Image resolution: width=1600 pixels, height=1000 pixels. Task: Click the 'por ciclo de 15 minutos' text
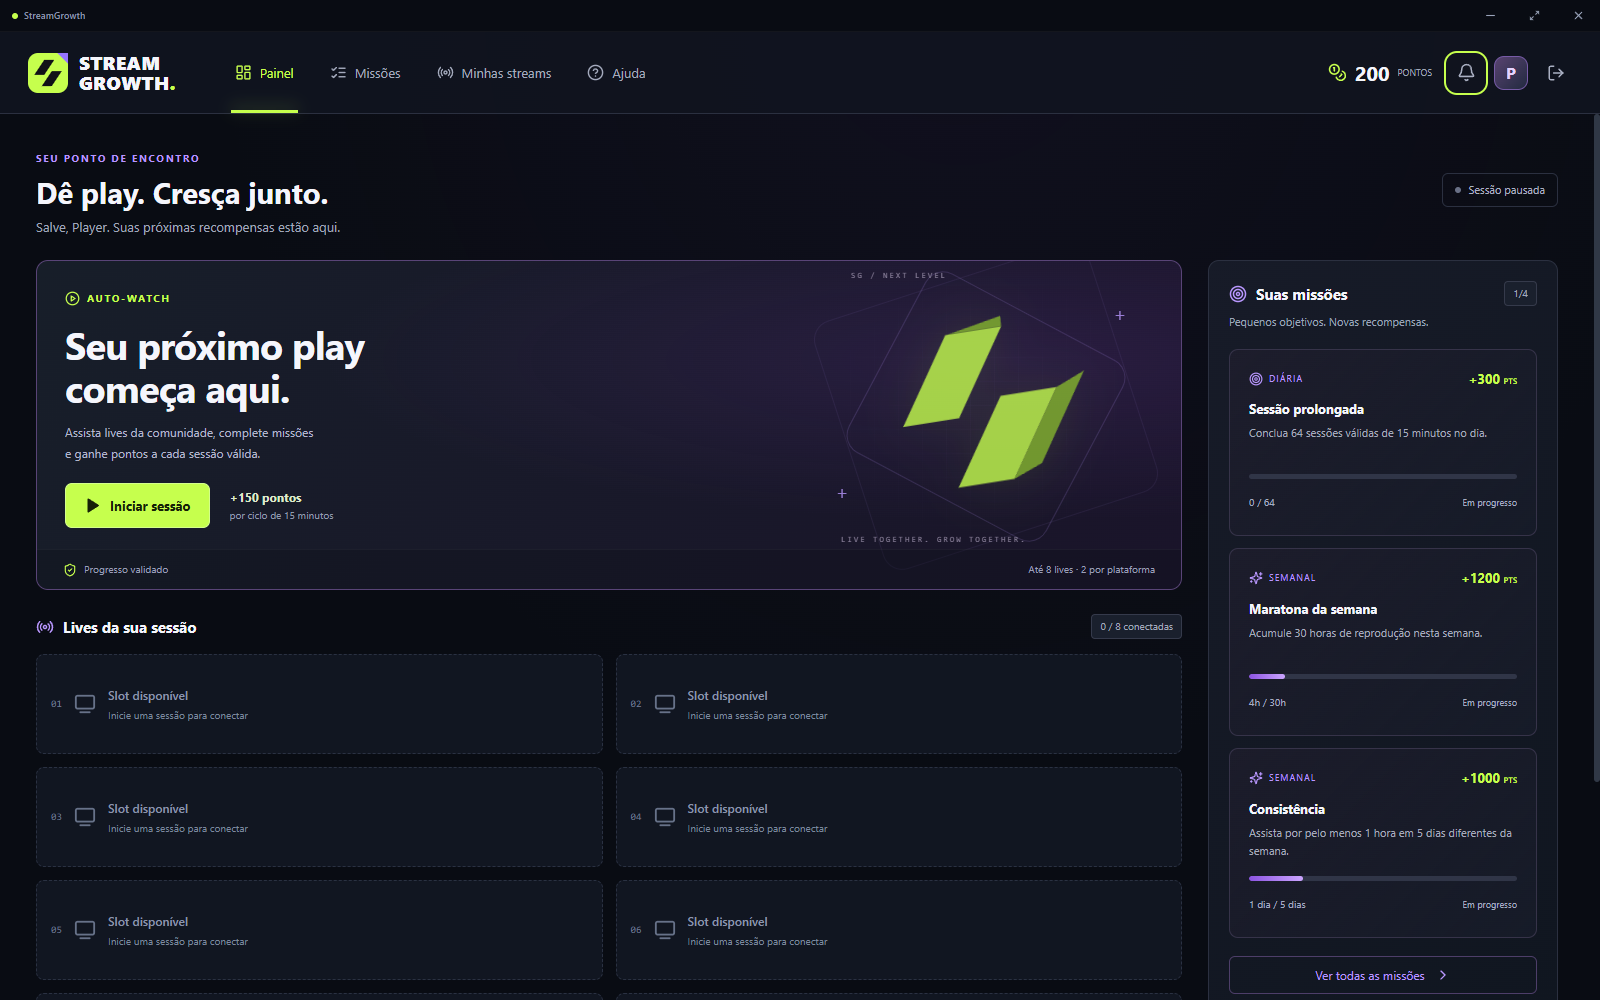coord(281,516)
